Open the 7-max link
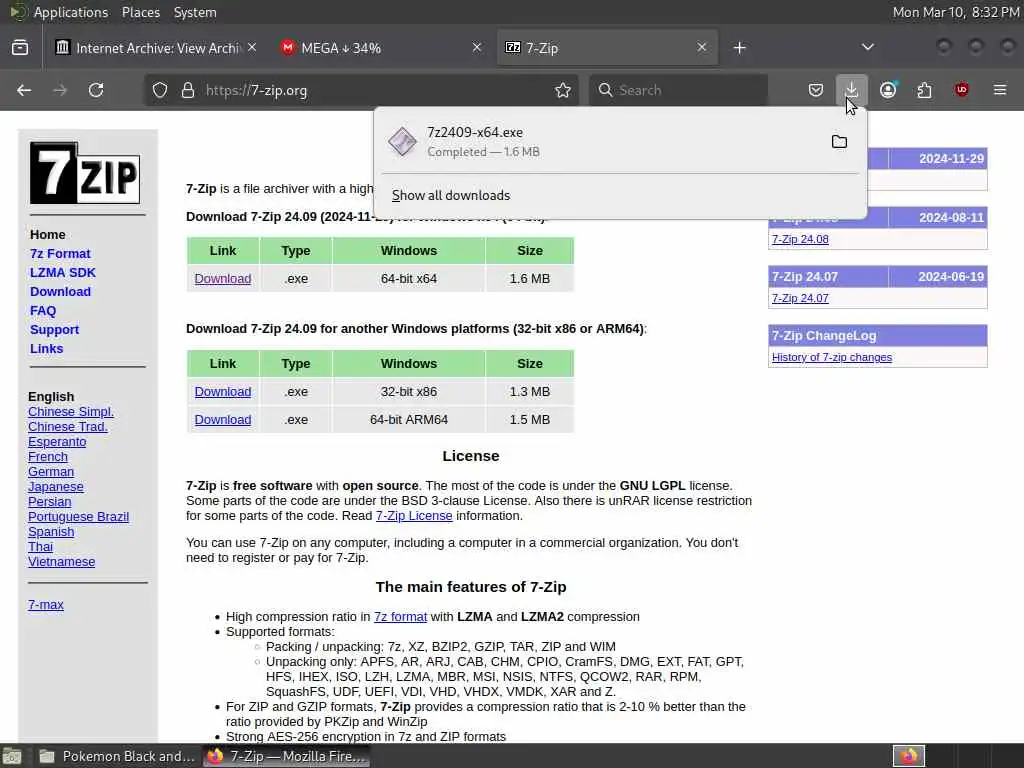This screenshot has width=1024, height=768. coord(46,605)
